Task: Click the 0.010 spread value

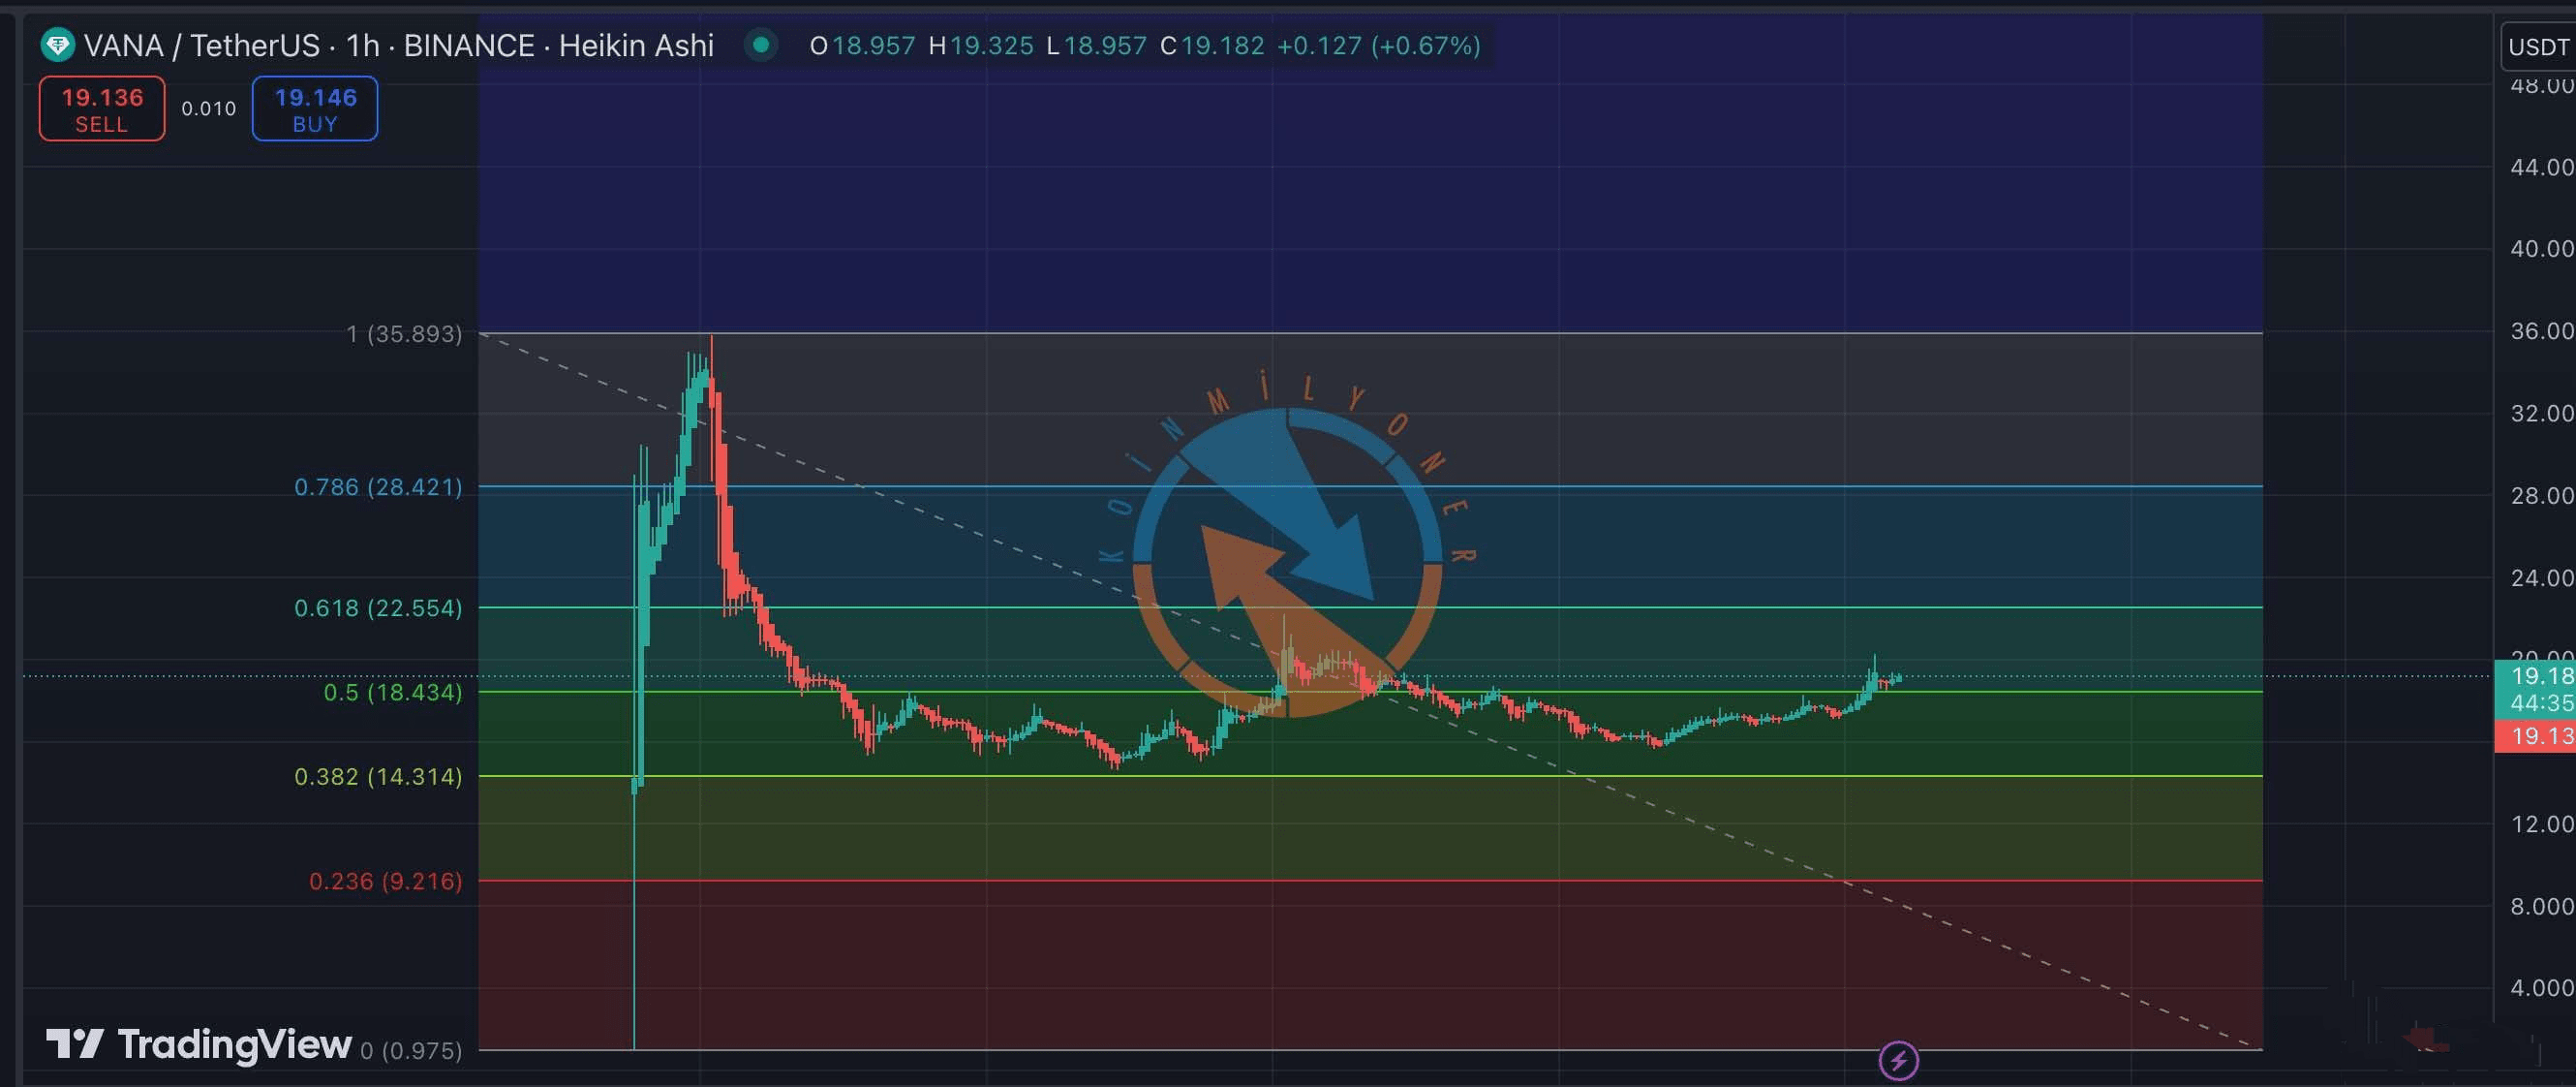Action: pos(208,108)
